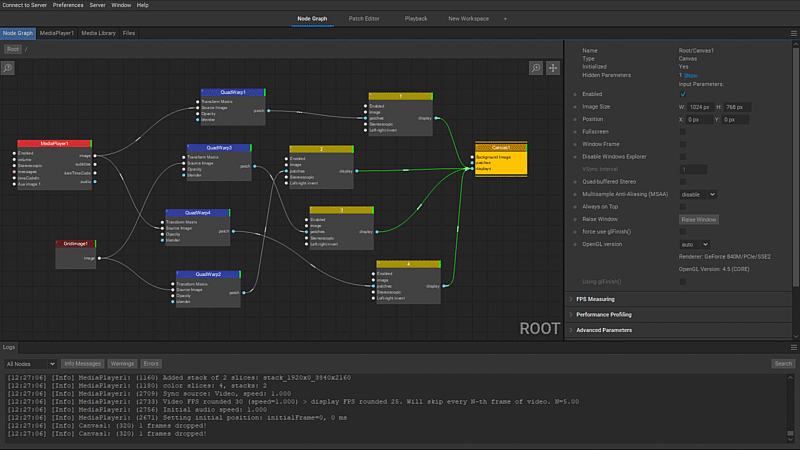The image size is (800, 450).
Task: Click the log Search button
Action: coord(783,364)
